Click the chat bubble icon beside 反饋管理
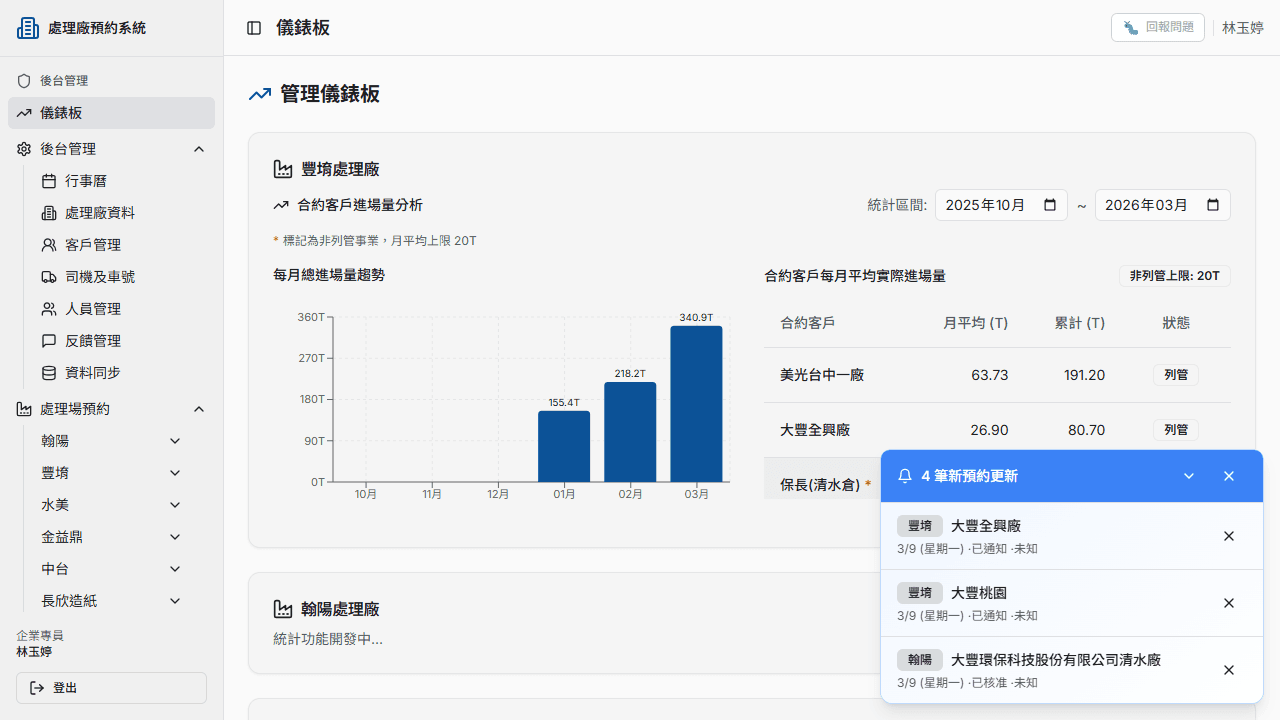 click(x=49, y=341)
